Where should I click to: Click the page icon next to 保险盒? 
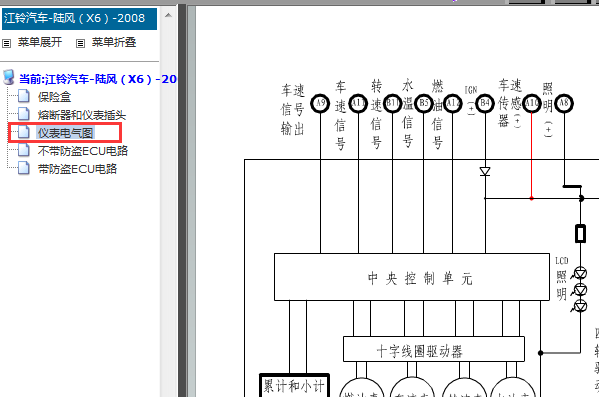click(24, 96)
